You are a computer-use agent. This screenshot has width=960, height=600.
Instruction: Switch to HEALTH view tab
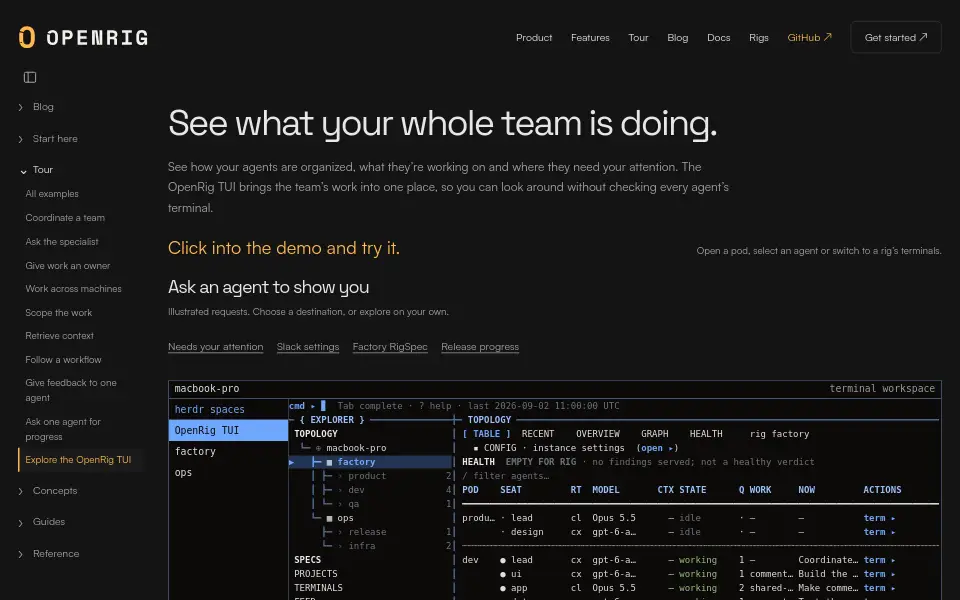pyautogui.click(x=706, y=434)
